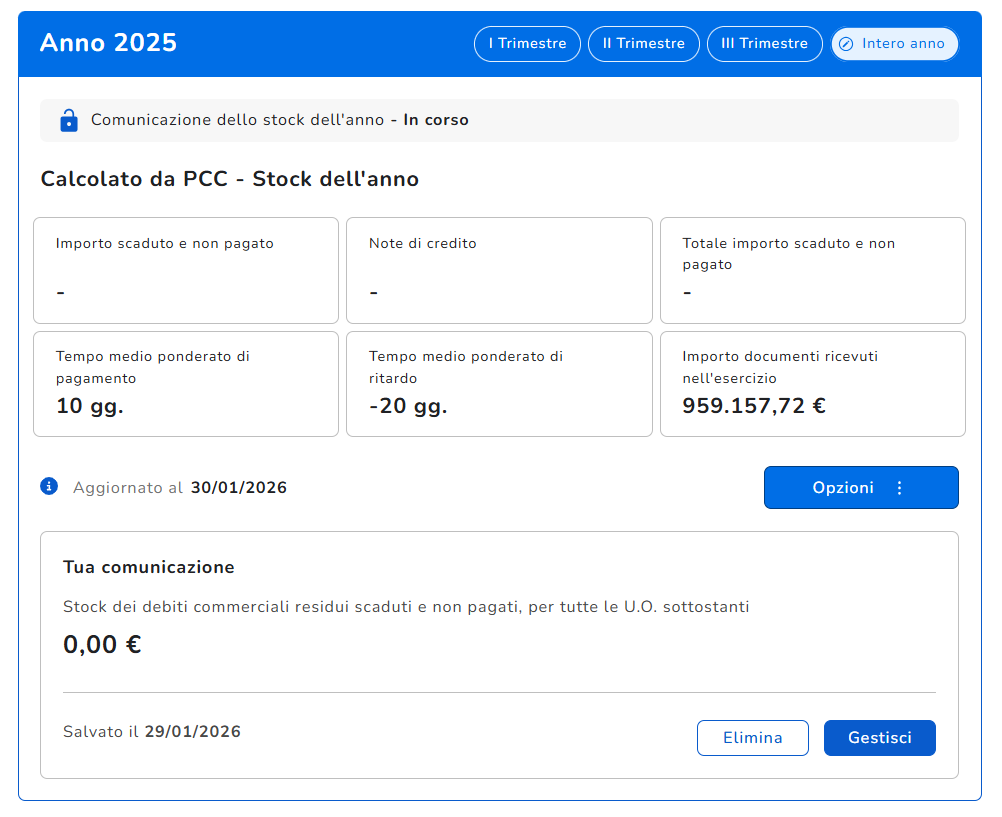This screenshot has height=817, width=1002.
Task: Select the Importo scaduto e non pagato card
Action: point(186,270)
